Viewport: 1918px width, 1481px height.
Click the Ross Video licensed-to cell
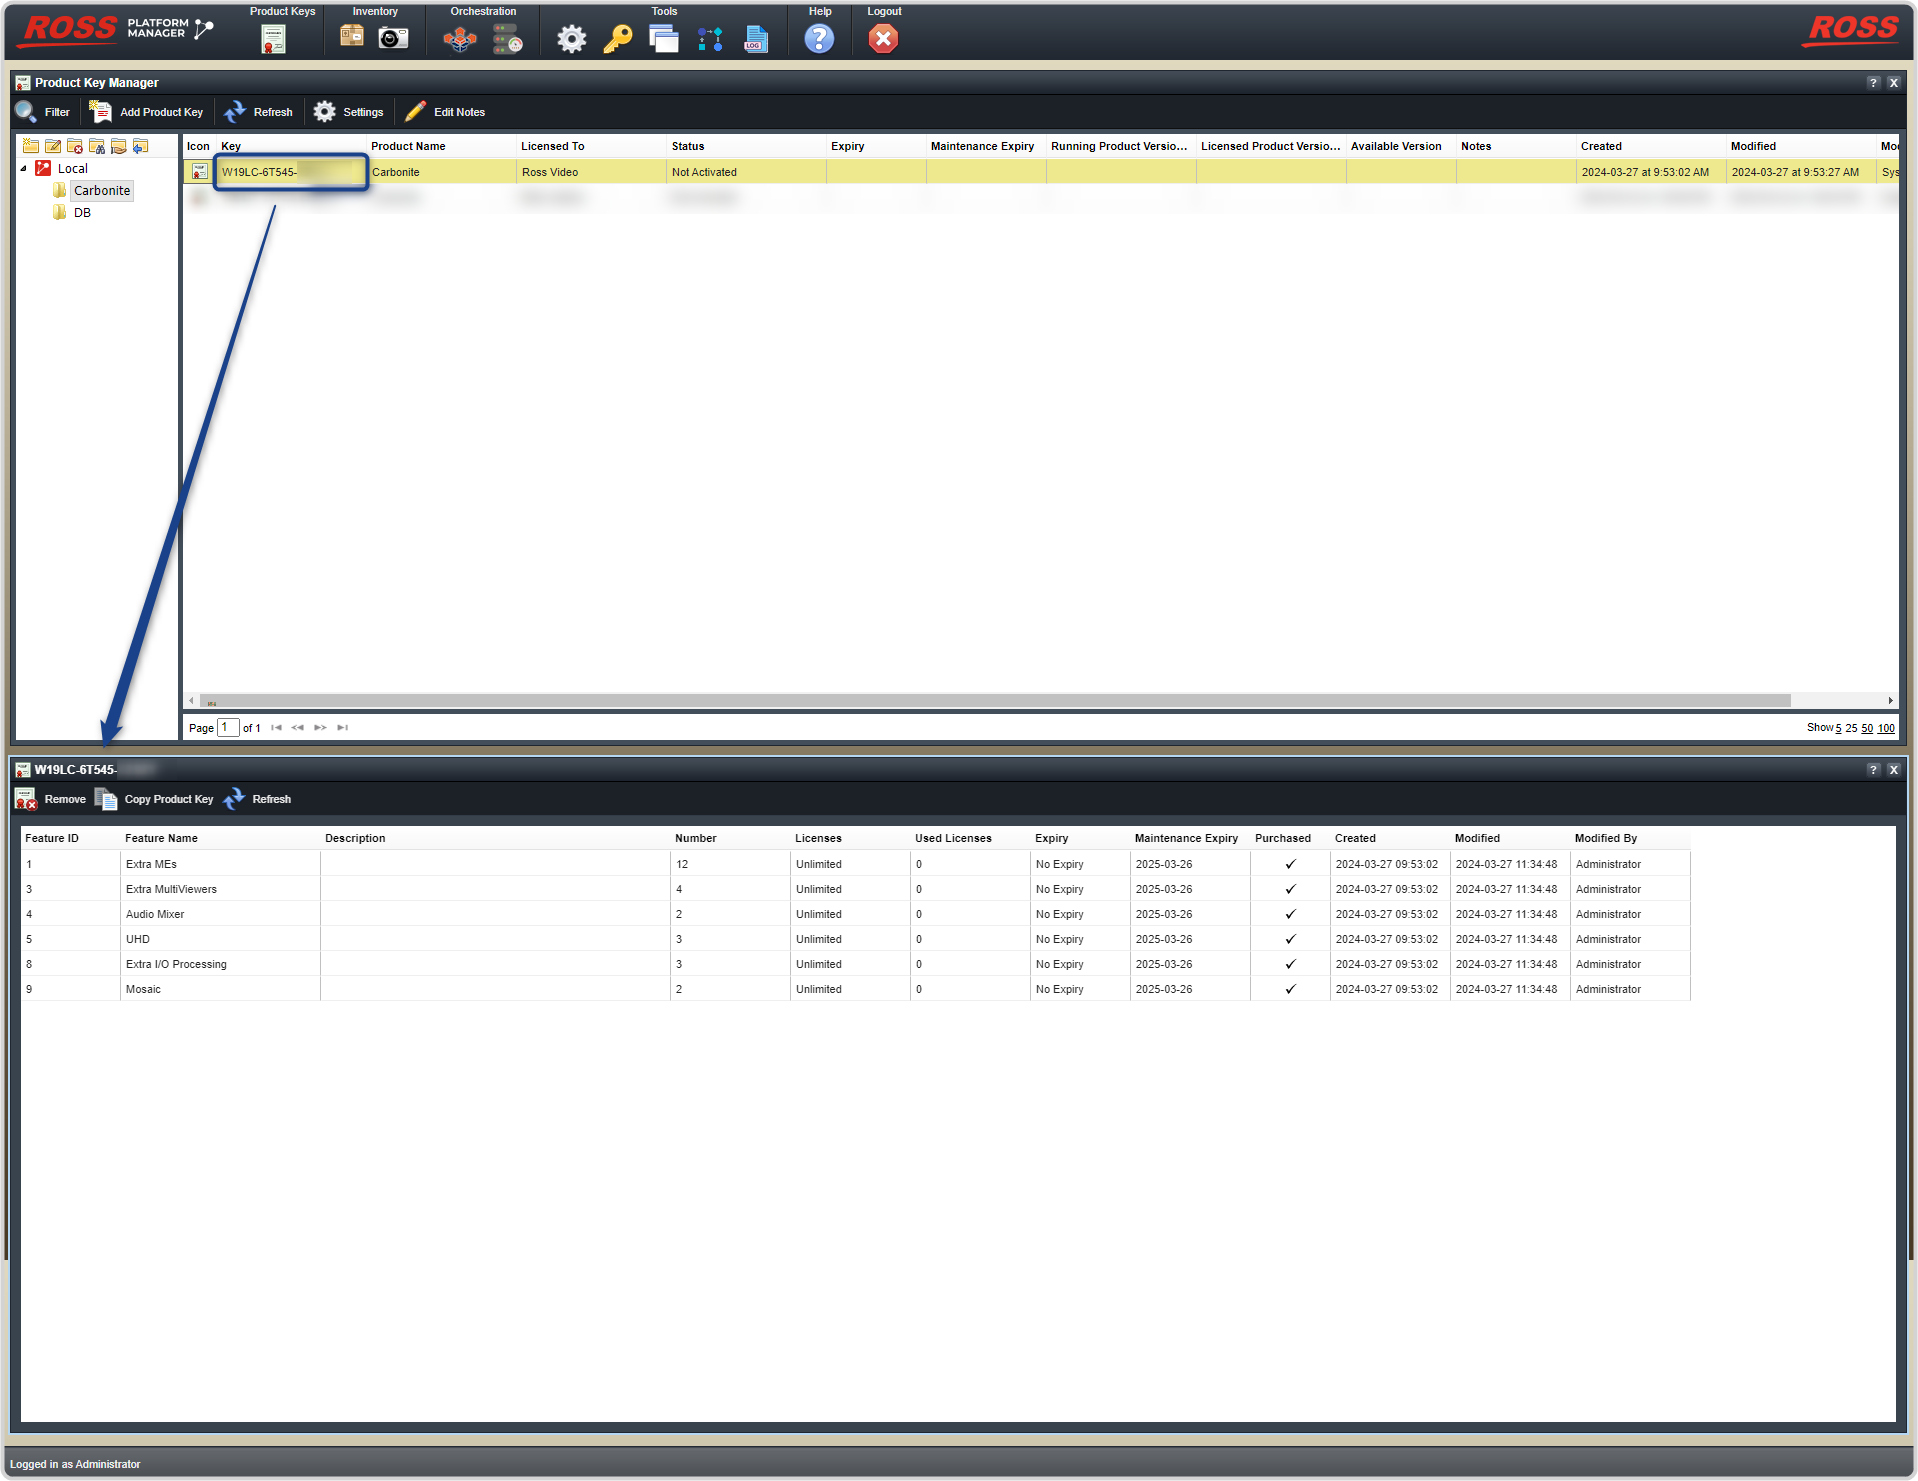coord(591,172)
